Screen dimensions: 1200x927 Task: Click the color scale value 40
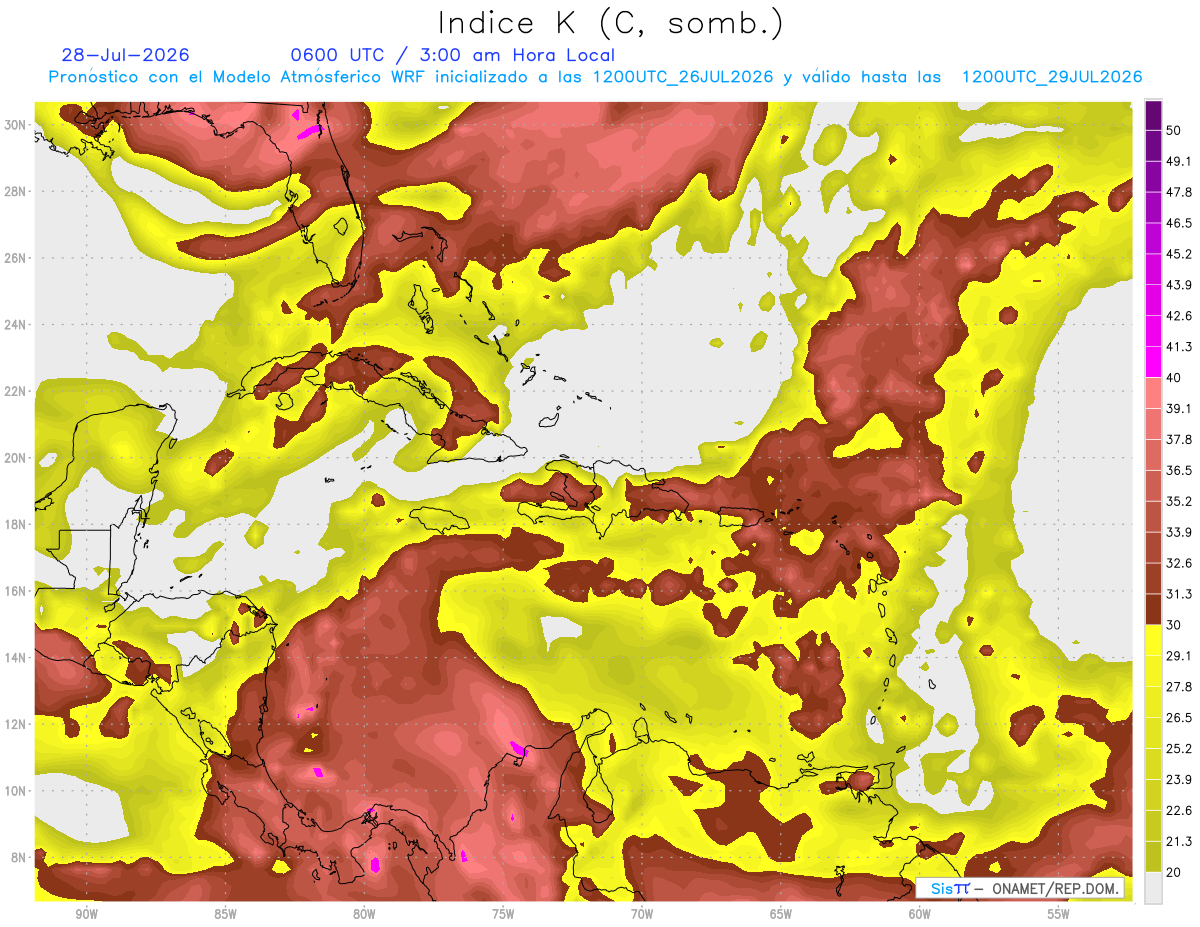[1175, 377]
